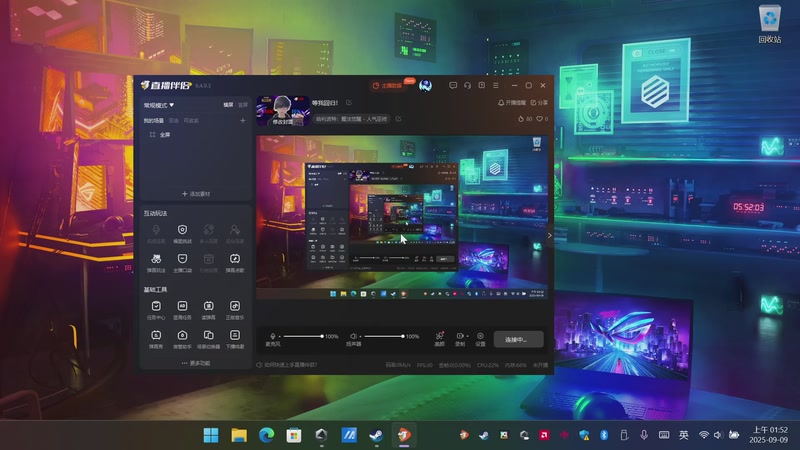Switch to 竖屏 portrait orientation
Screen dimensions: 800x450
coord(243,105)
